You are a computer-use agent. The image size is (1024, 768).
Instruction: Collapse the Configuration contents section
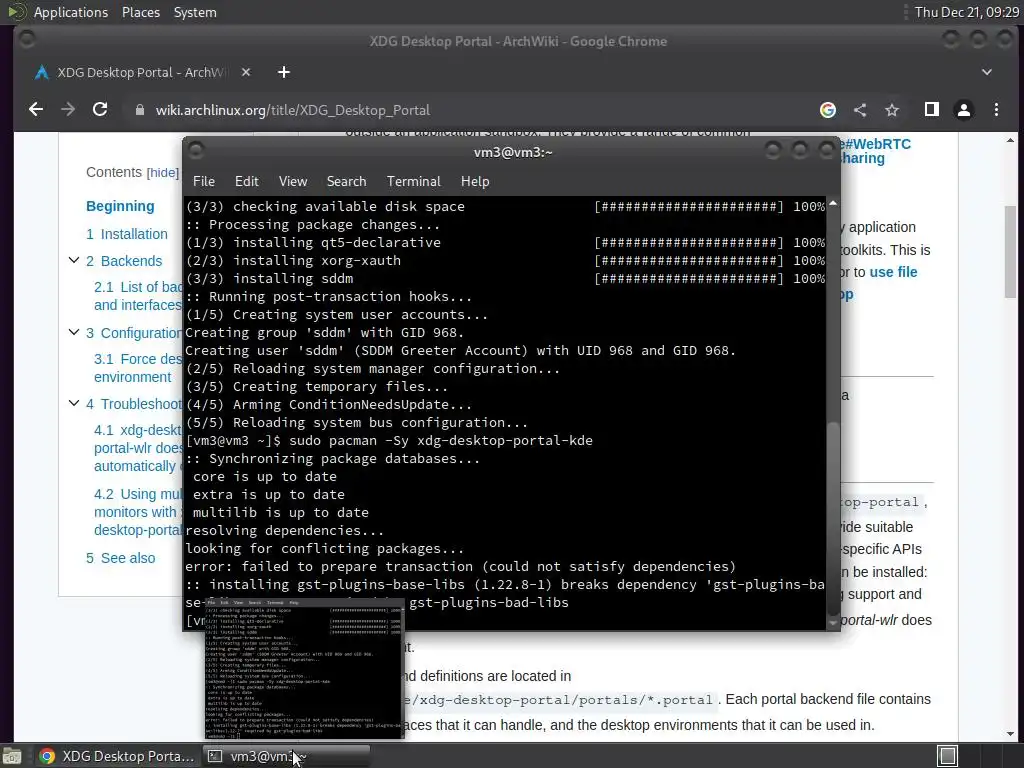(x=74, y=332)
